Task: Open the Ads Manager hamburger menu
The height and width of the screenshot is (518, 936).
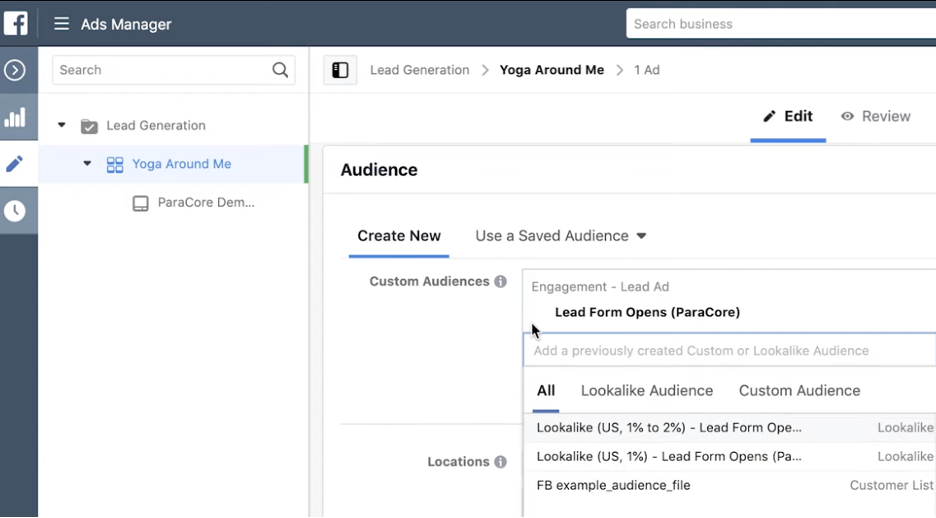Action: pos(61,24)
